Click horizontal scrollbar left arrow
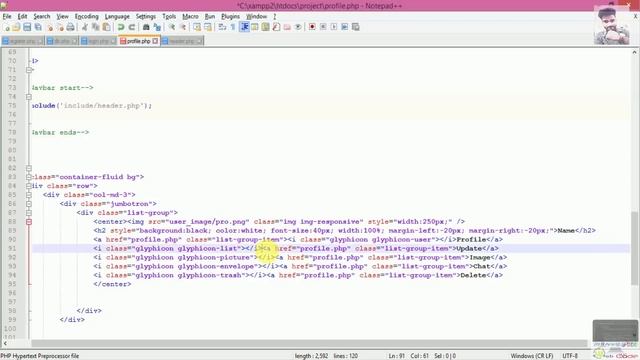This screenshot has width=640, height=360. [x=5, y=344]
